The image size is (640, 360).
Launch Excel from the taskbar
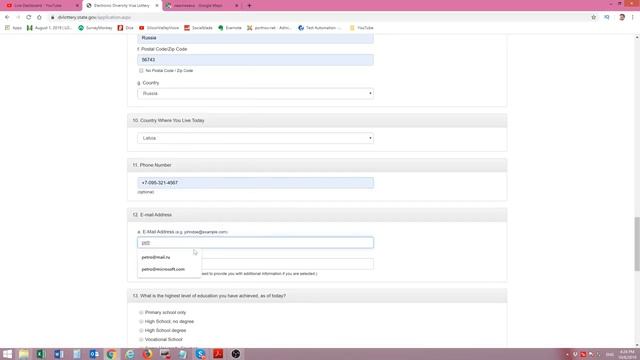(41, 354)
